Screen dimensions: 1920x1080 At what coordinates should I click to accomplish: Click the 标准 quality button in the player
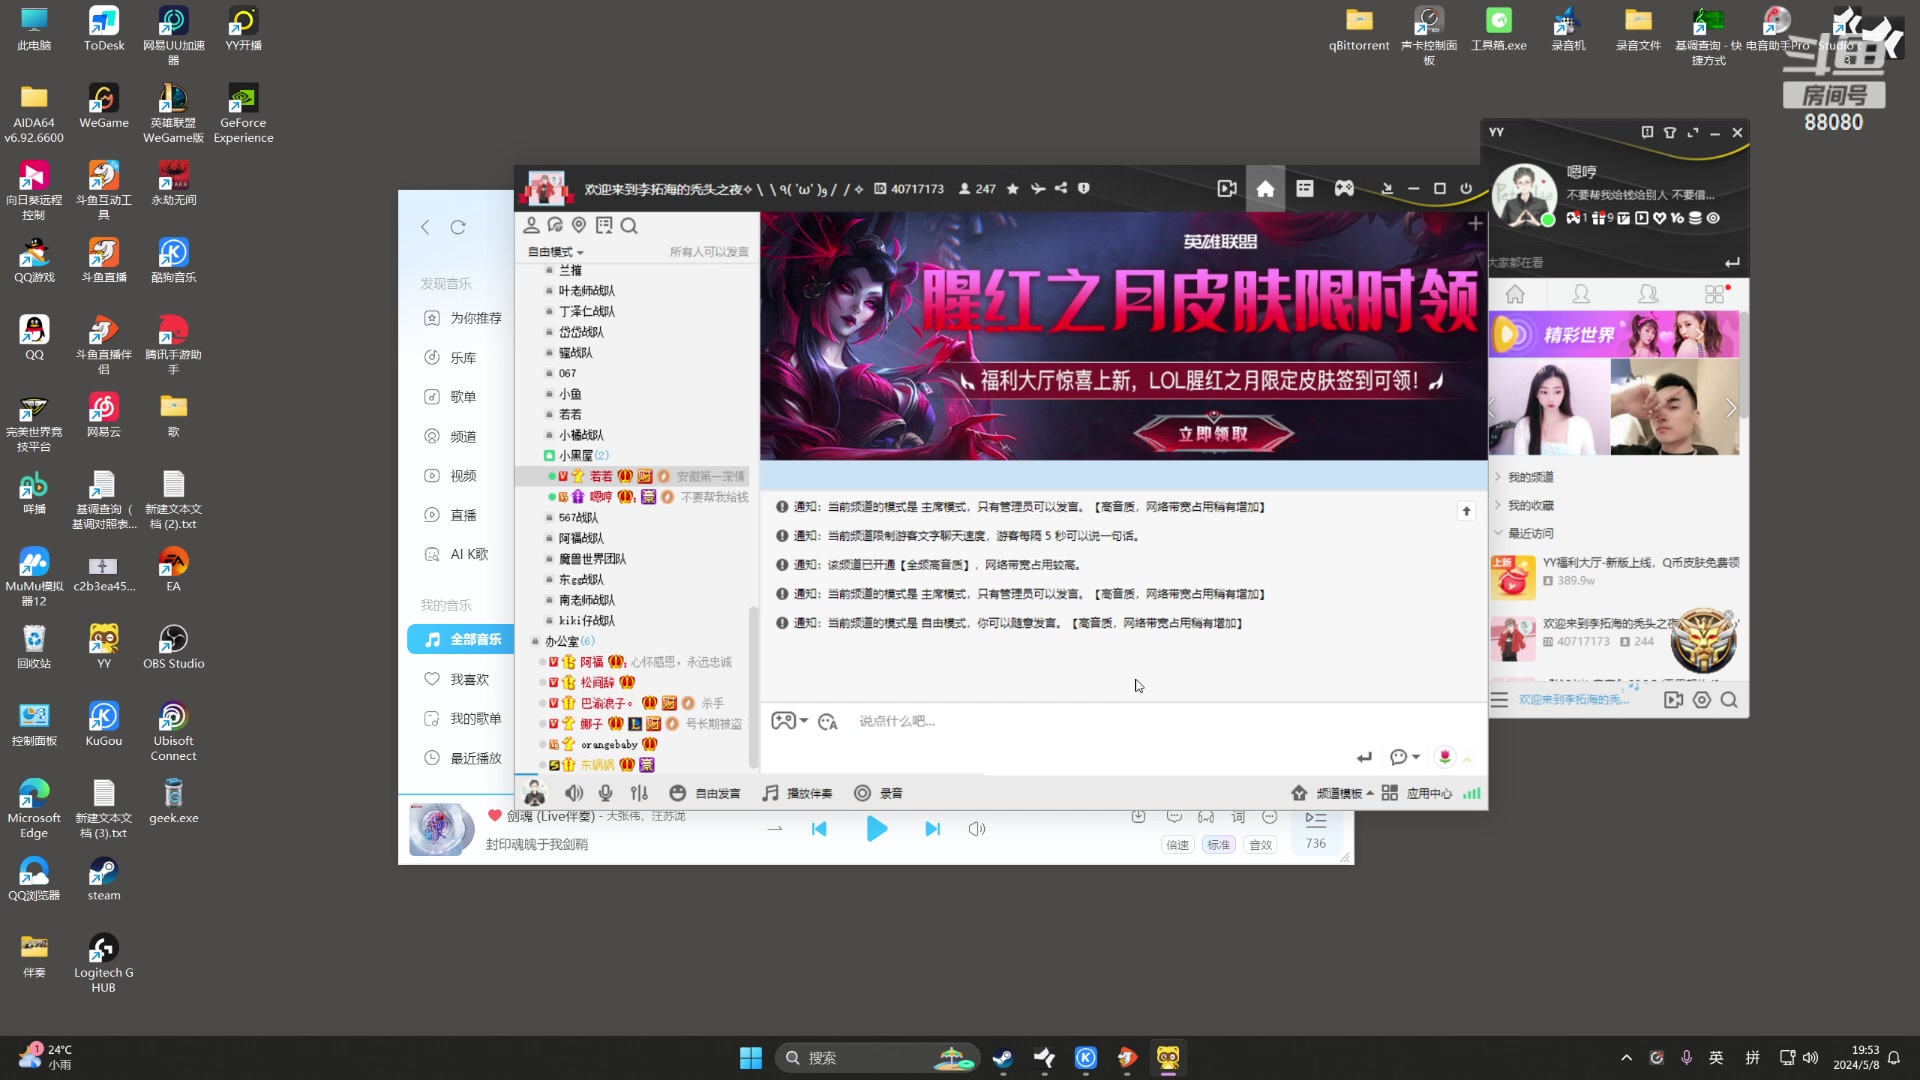1218,844
